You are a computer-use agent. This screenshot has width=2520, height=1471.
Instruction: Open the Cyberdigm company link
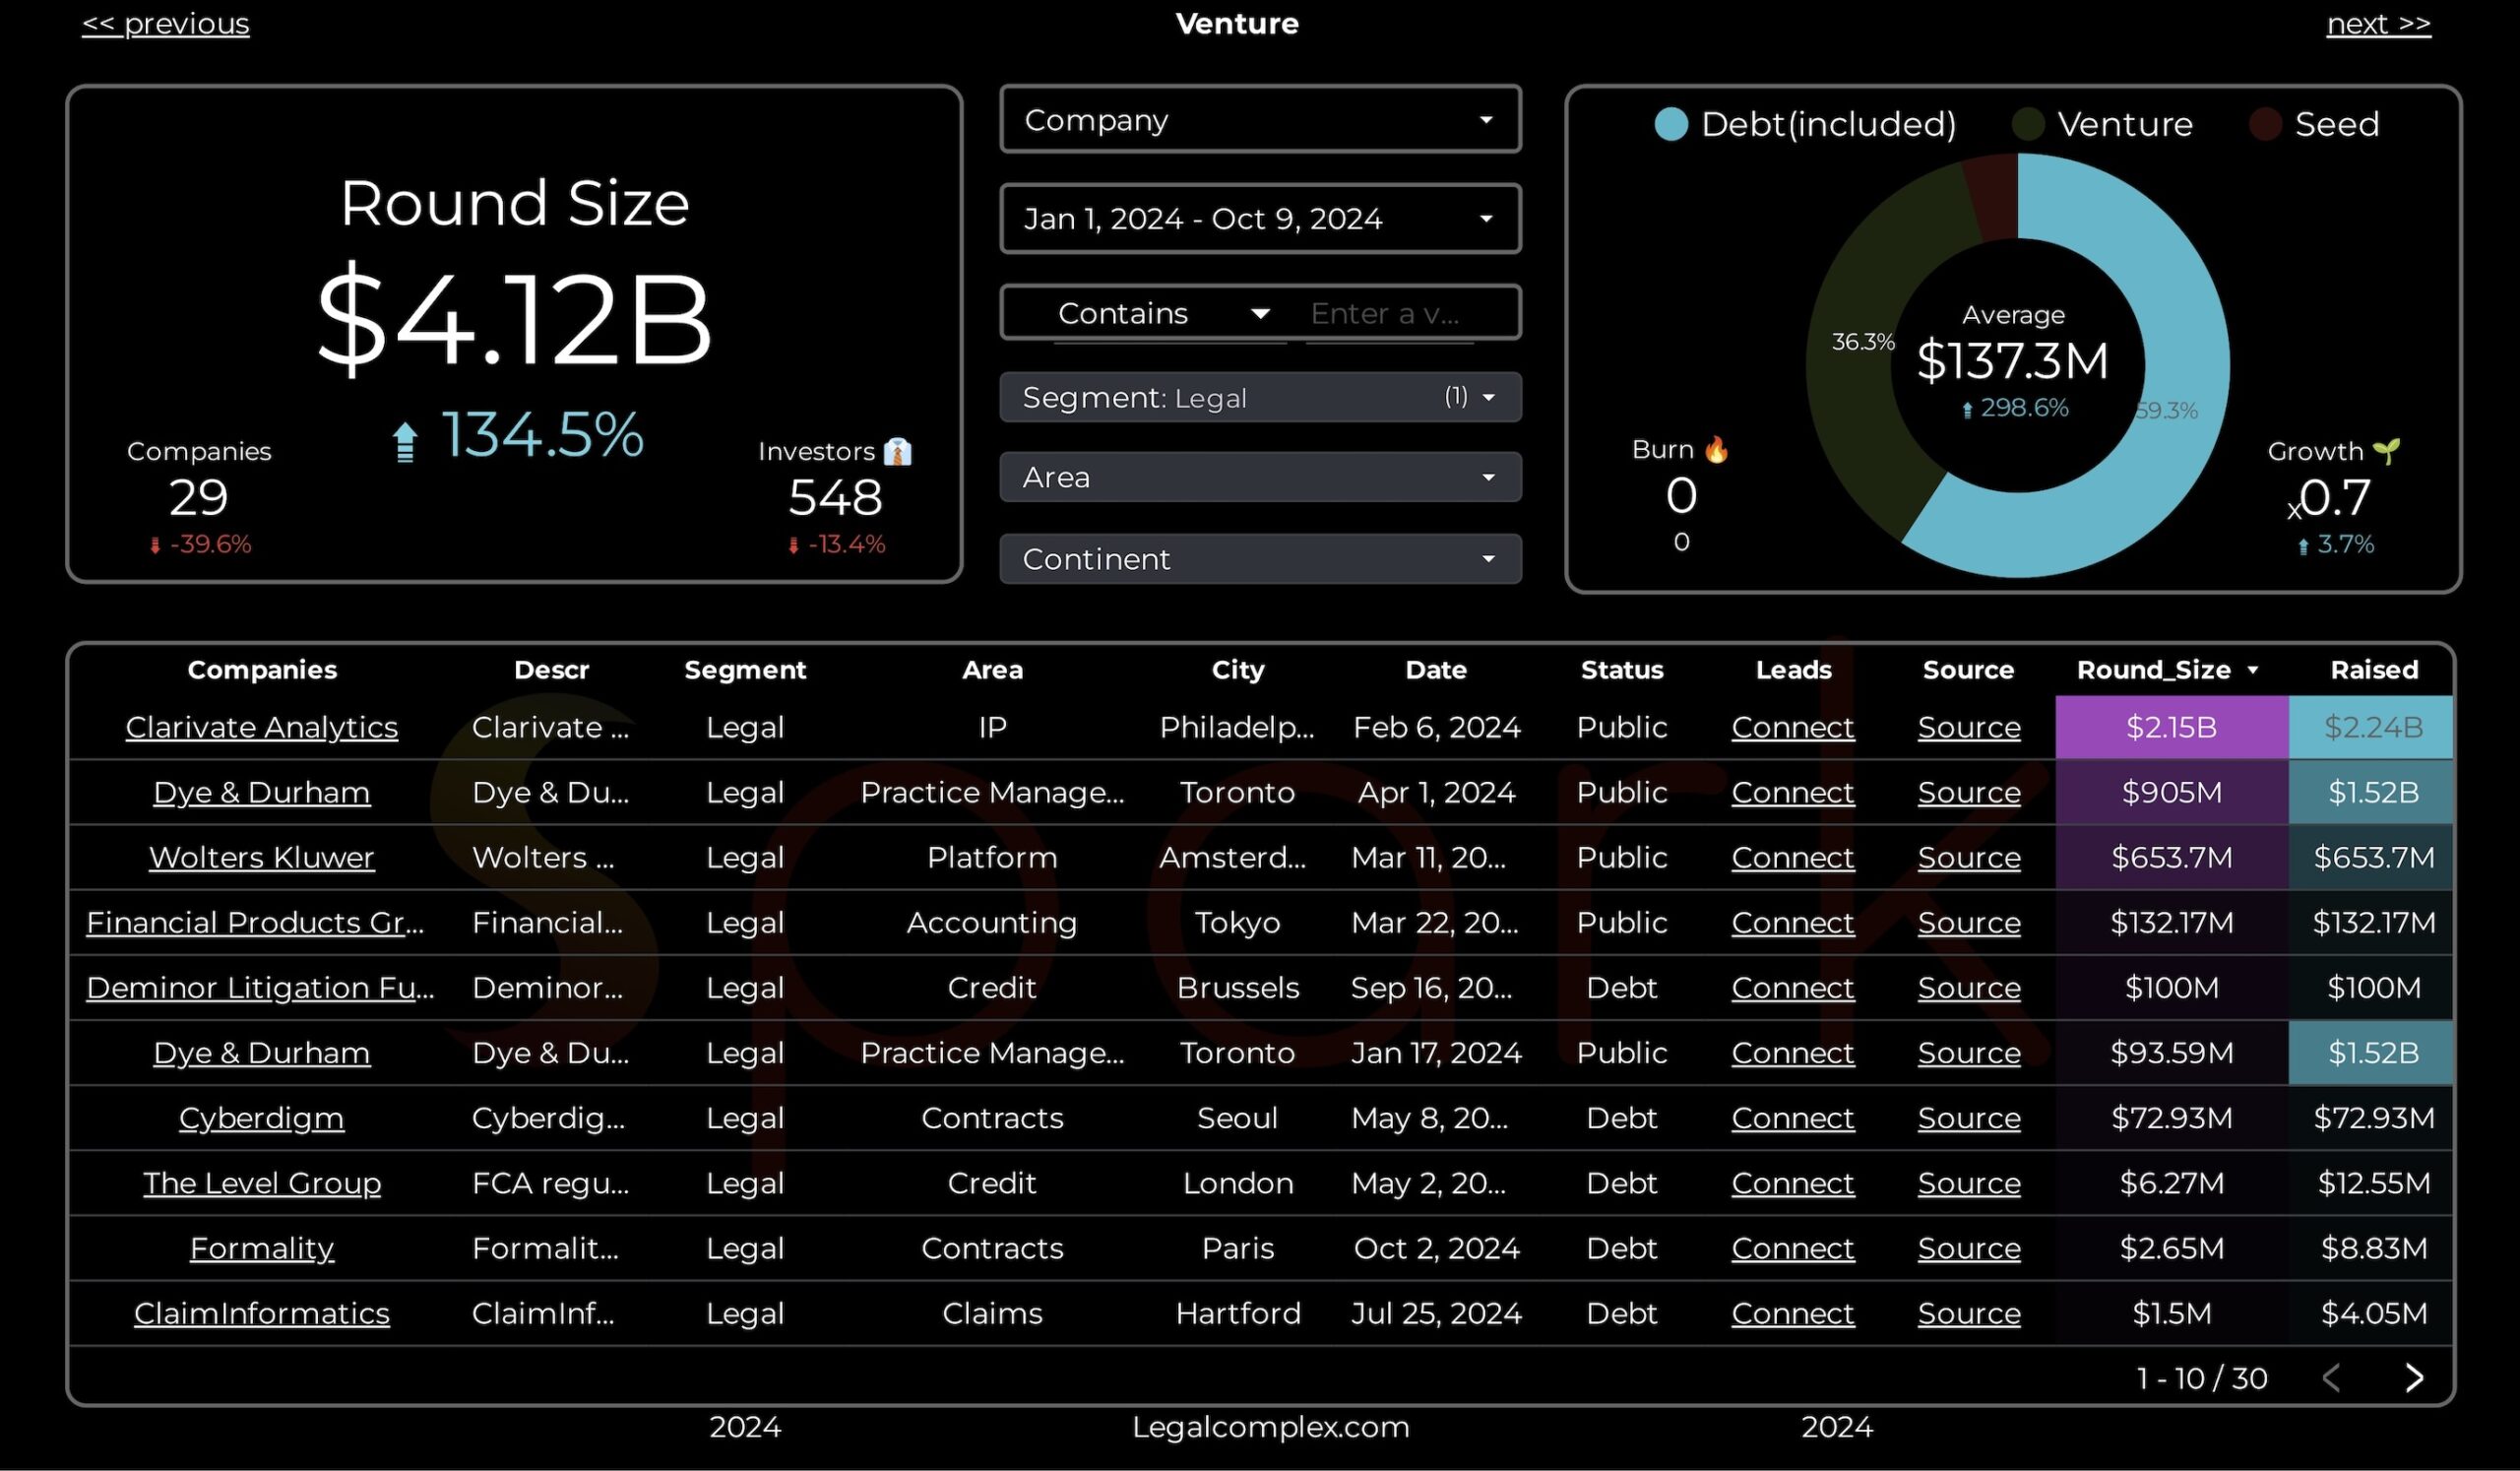[x=262, y=1117]
